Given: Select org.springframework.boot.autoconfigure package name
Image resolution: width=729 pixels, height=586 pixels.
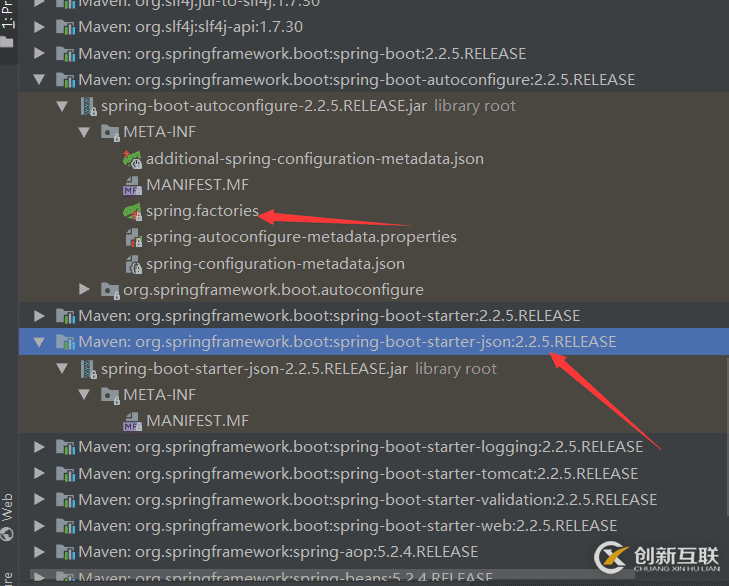Looking at the screenshot, I should pyautogui.click(x=273, y=290).
